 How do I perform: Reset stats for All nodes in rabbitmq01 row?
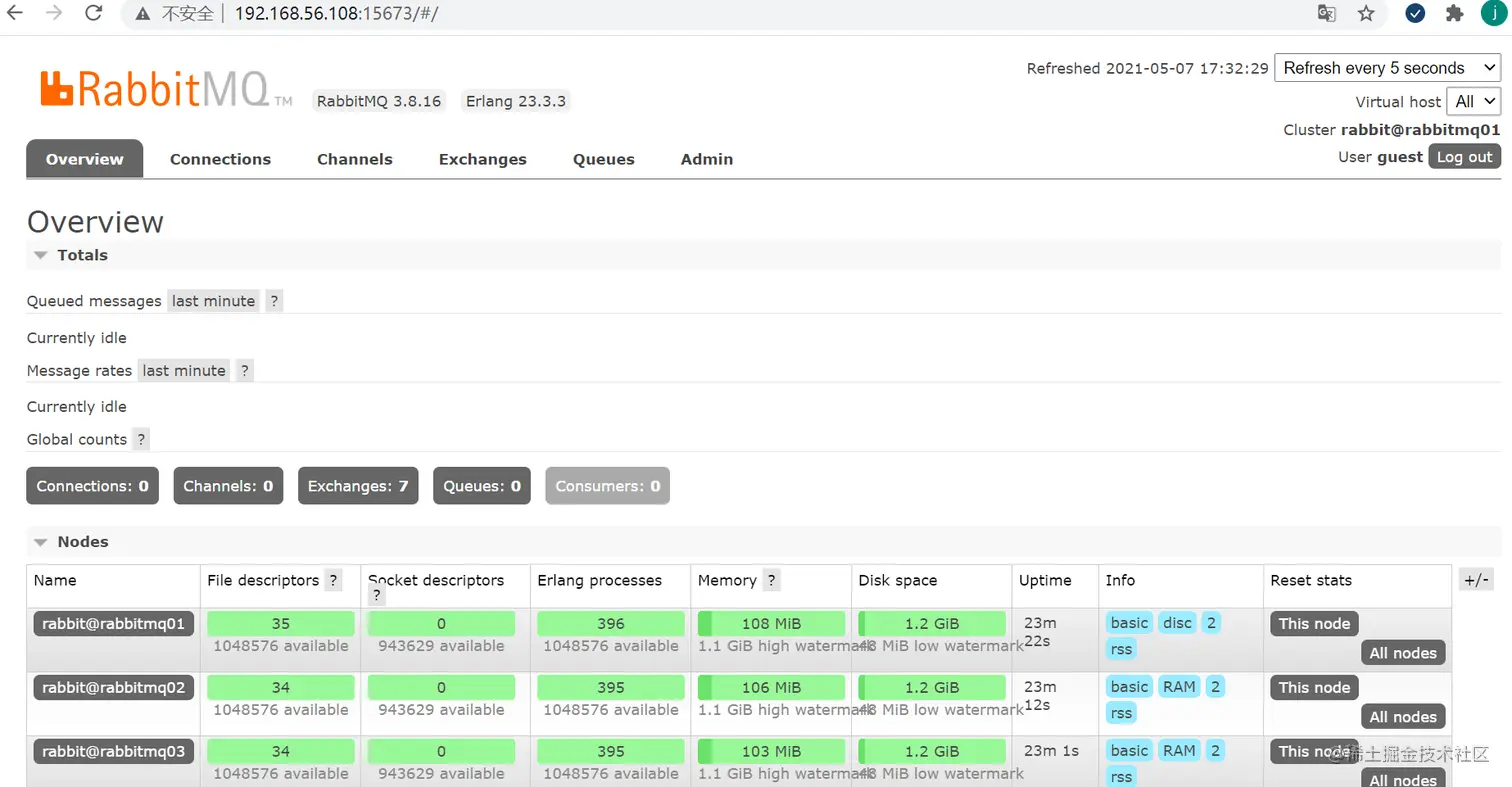1403,653
